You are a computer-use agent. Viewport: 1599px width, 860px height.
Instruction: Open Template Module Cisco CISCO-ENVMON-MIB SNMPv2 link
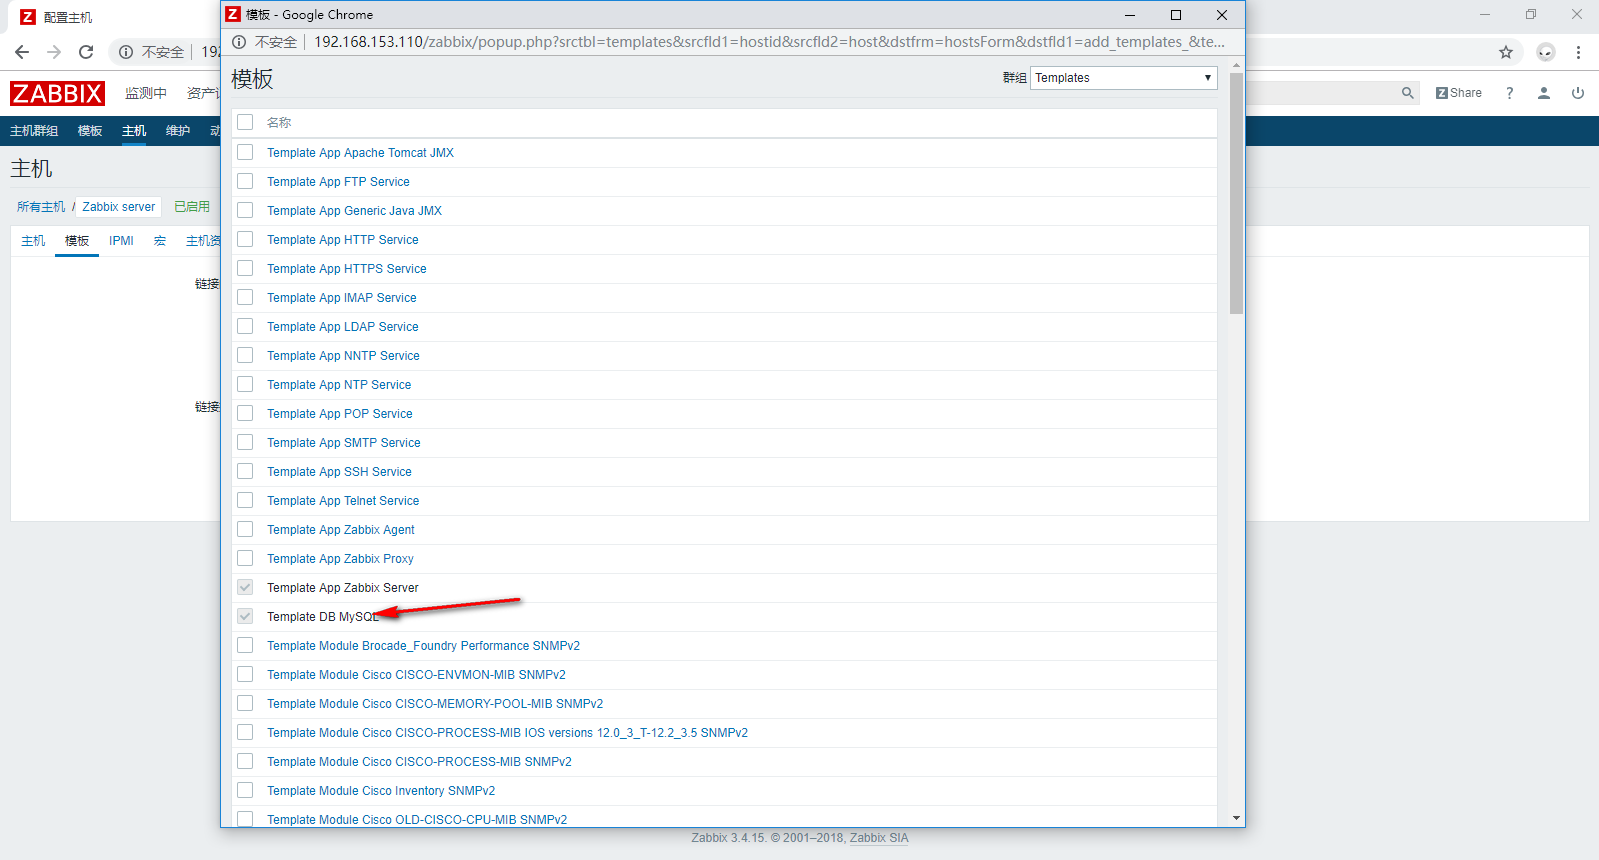point(416,675)
